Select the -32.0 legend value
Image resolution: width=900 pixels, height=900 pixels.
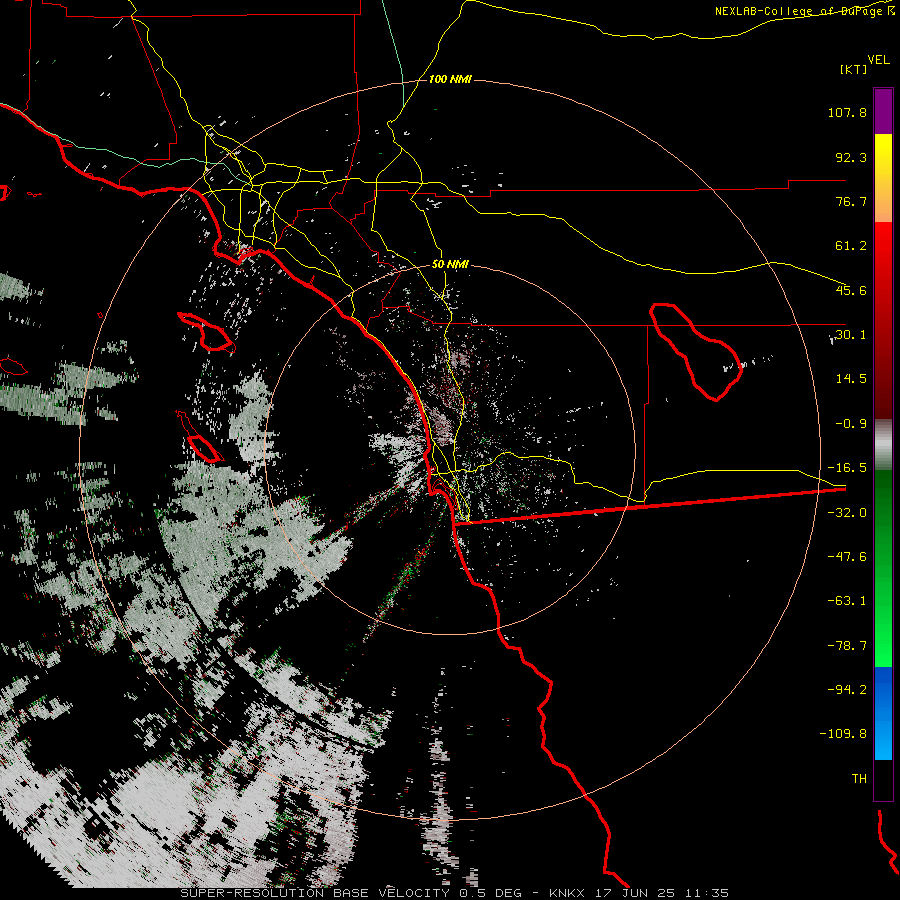[847, 512]
